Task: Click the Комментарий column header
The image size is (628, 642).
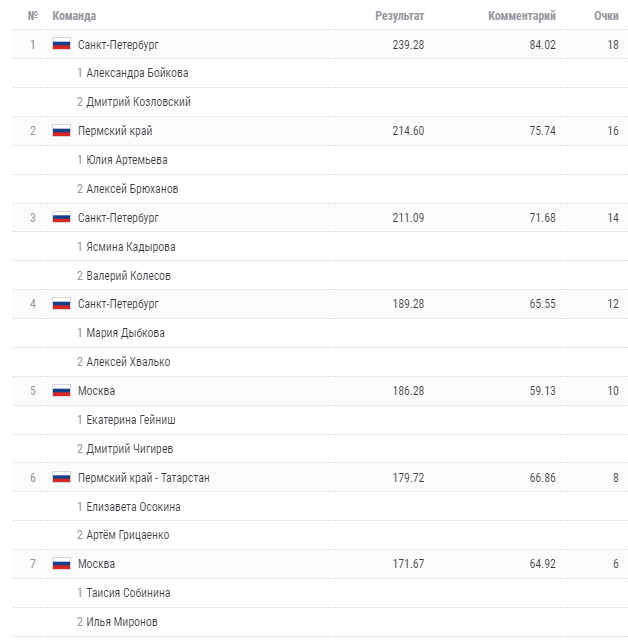Action: (x=521, y=16)
